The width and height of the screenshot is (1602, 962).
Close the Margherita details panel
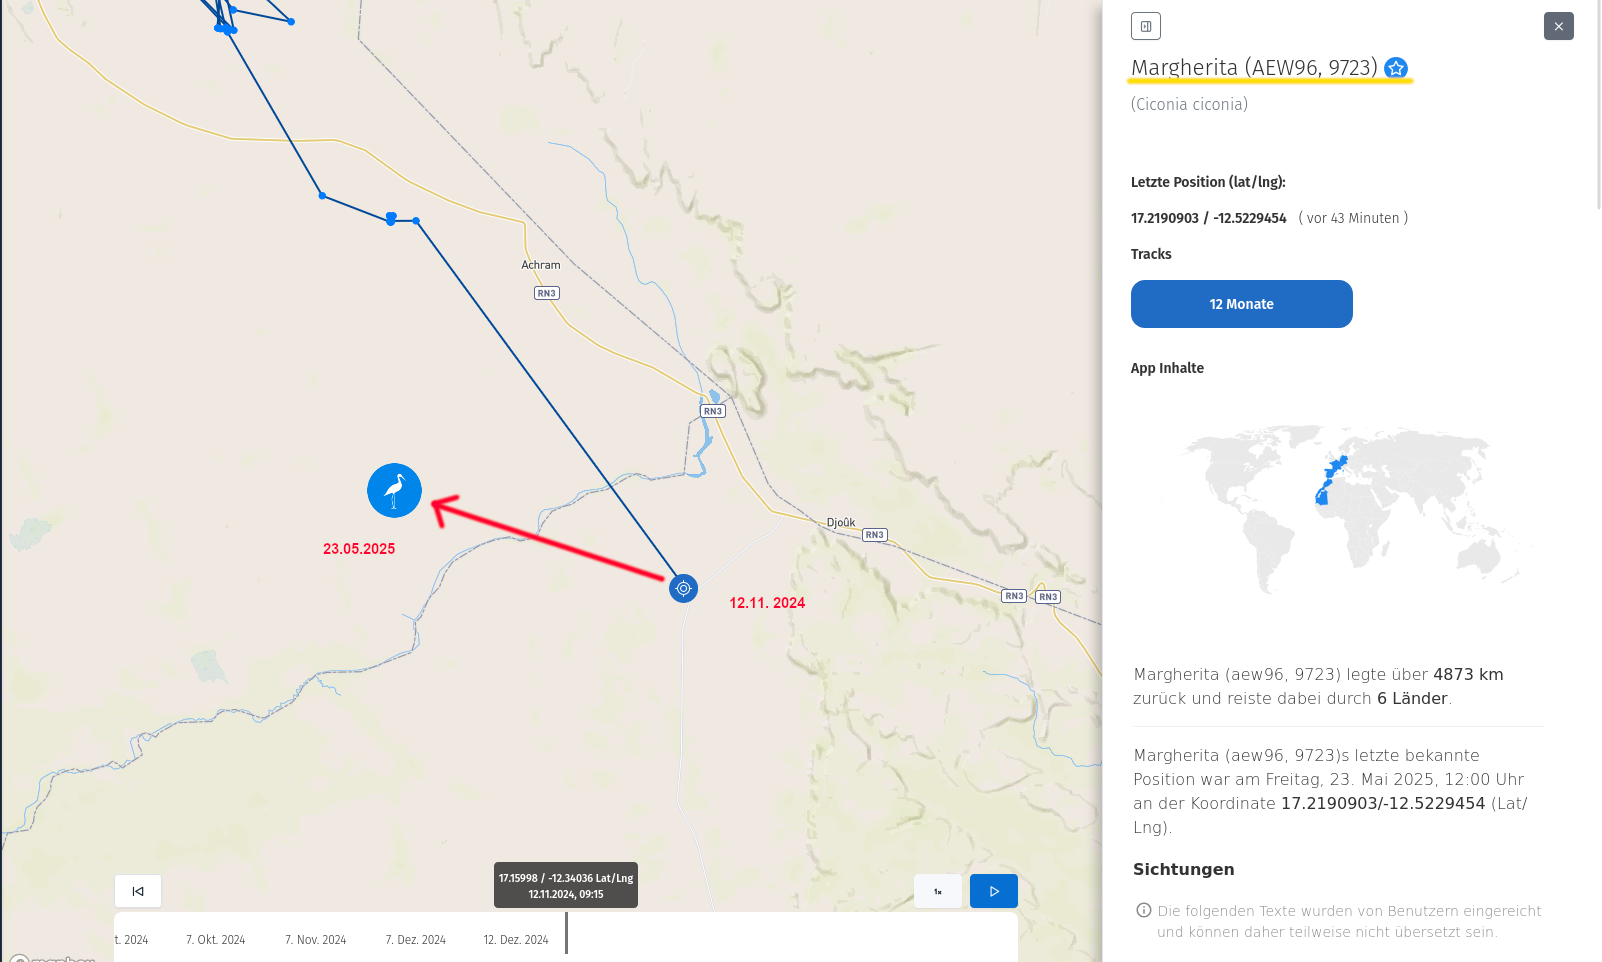[x=1558, y=26]
